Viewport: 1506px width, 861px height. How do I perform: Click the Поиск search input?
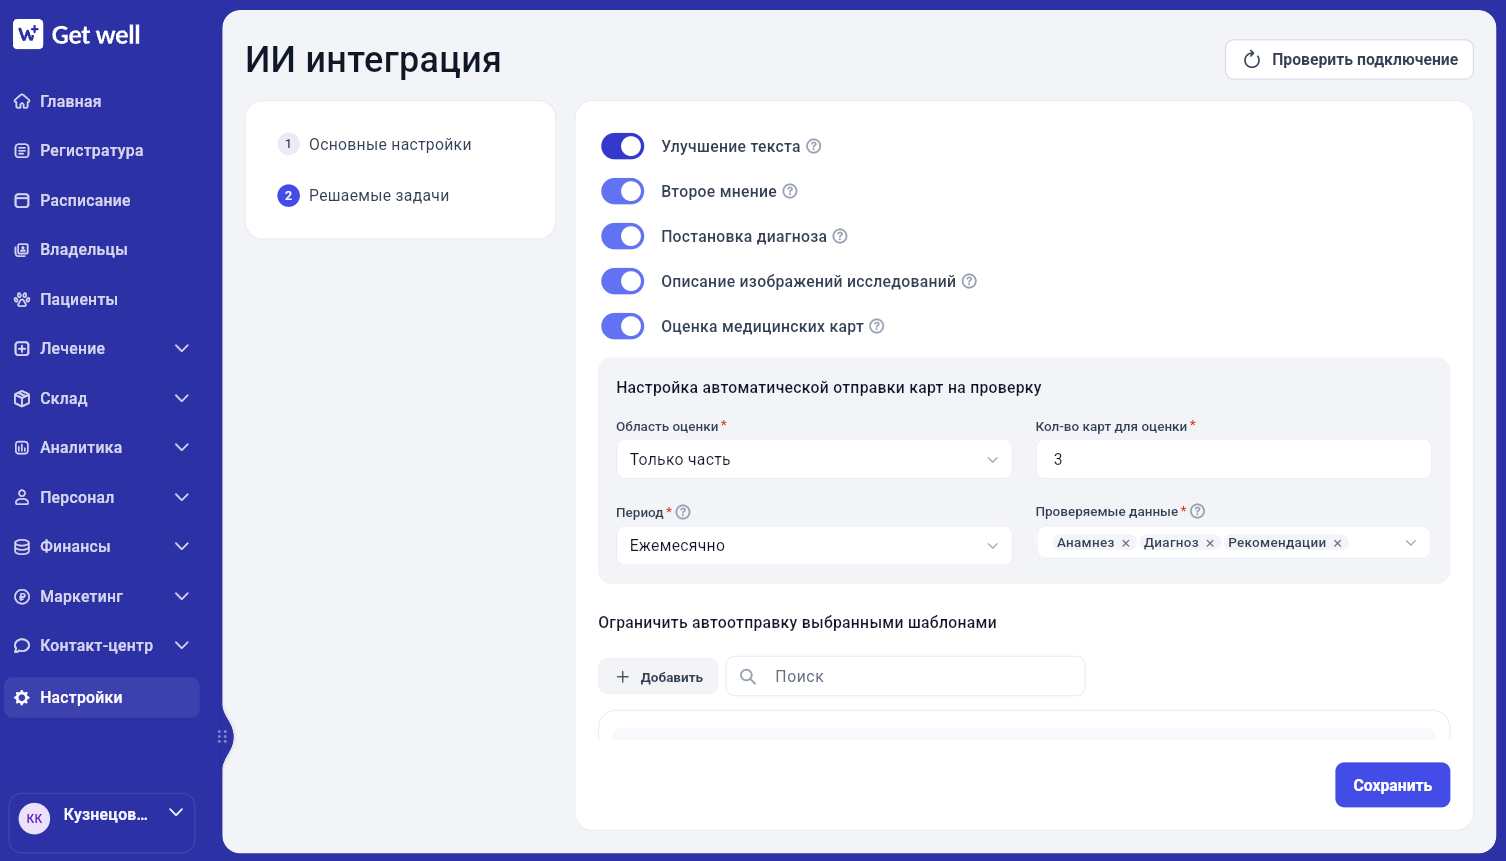pos(905,677)
